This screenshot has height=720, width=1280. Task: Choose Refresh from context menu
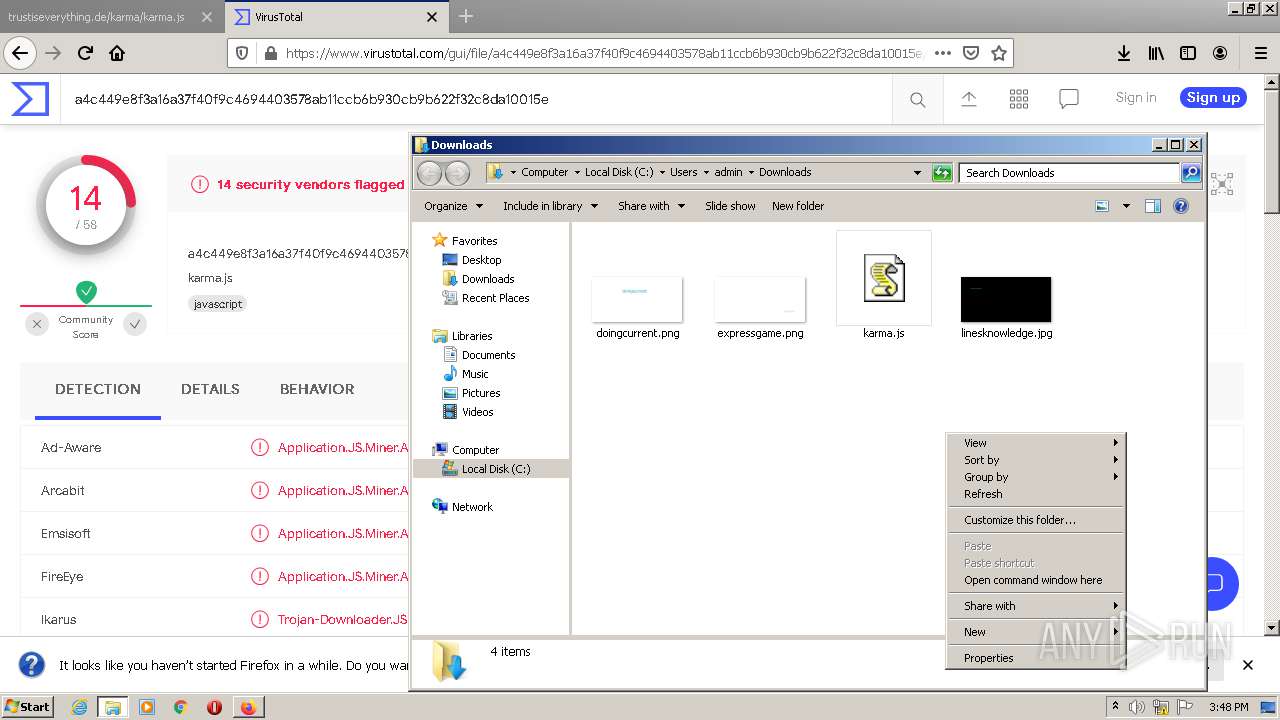1035,494
